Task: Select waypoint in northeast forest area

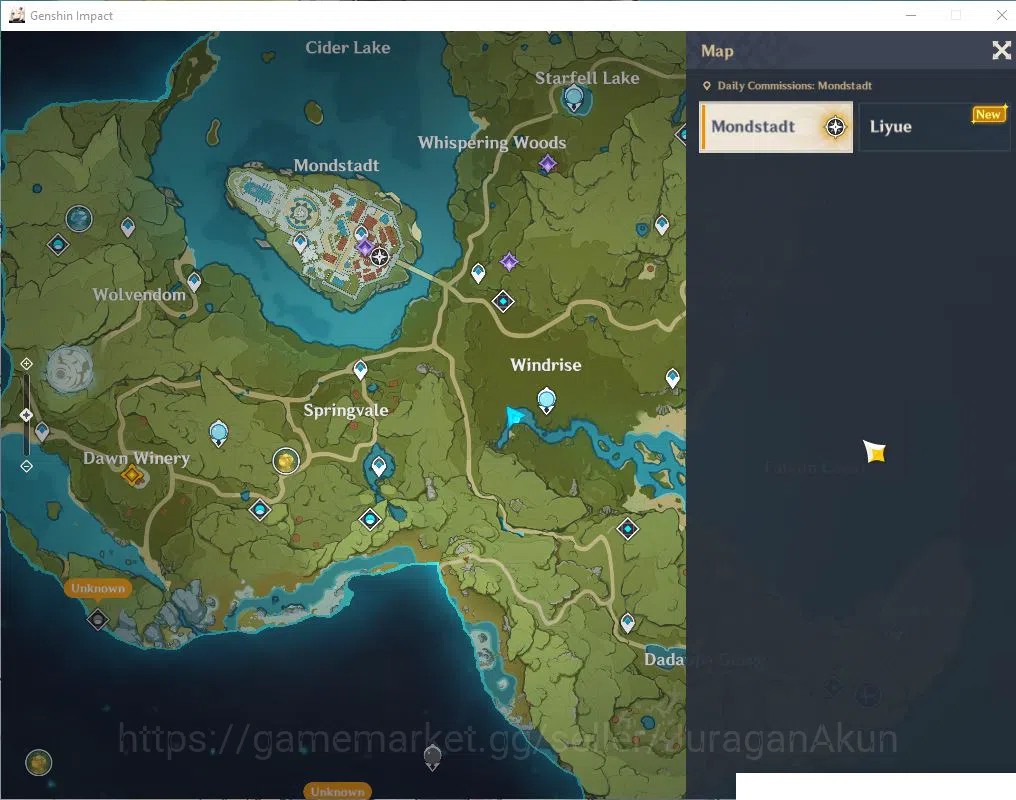Action: (662, 225)
